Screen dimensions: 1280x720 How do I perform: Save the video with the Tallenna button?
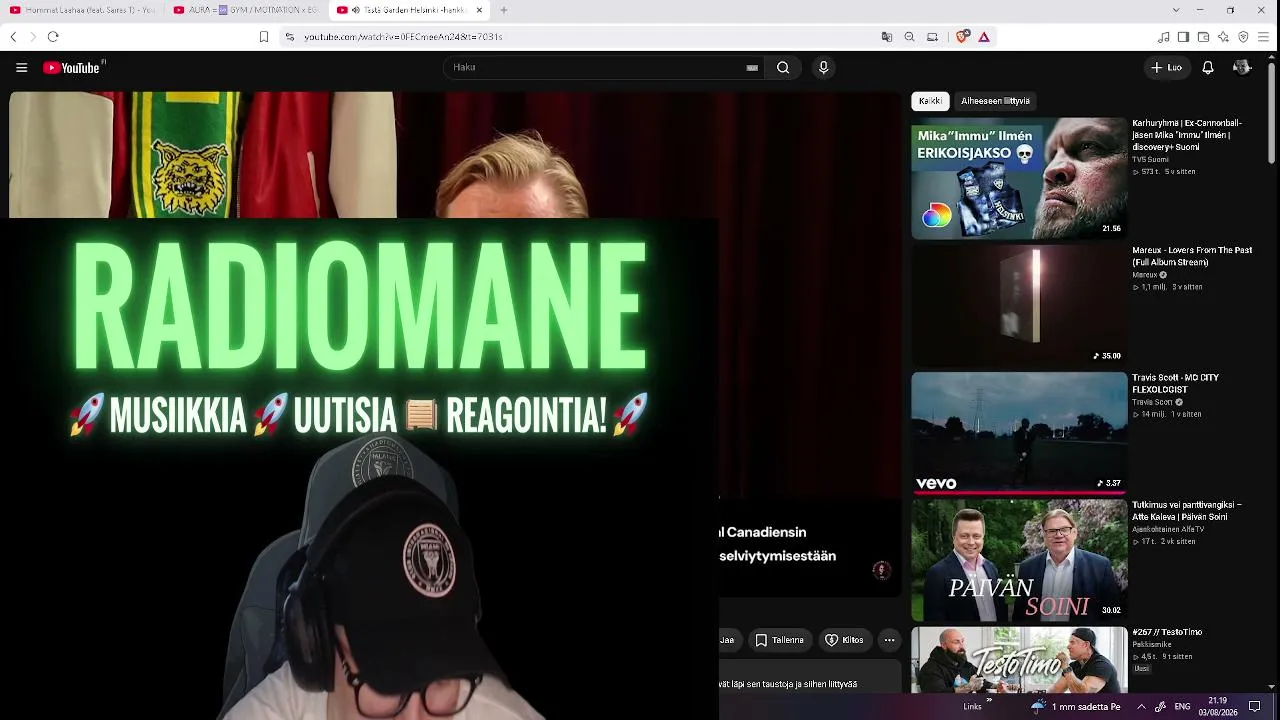point(779,640)
